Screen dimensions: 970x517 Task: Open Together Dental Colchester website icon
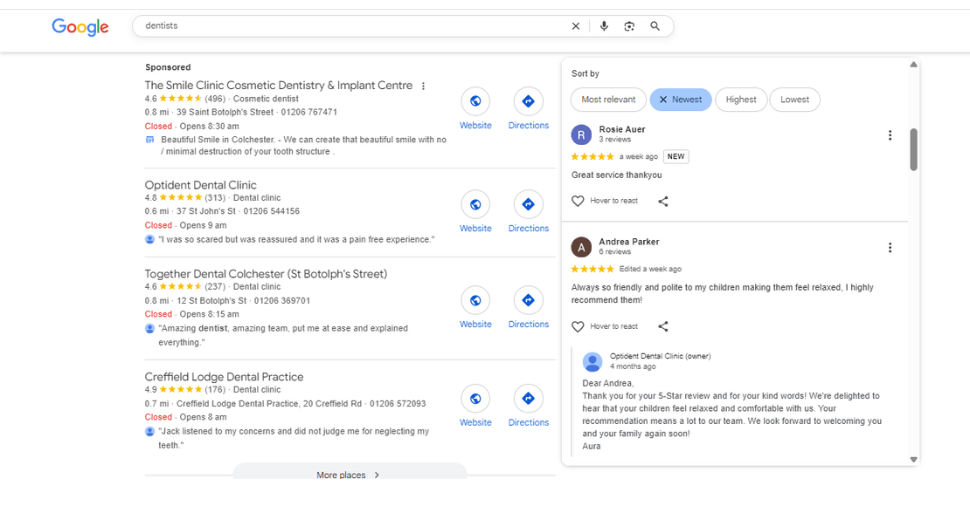click(x=475, y=300)
